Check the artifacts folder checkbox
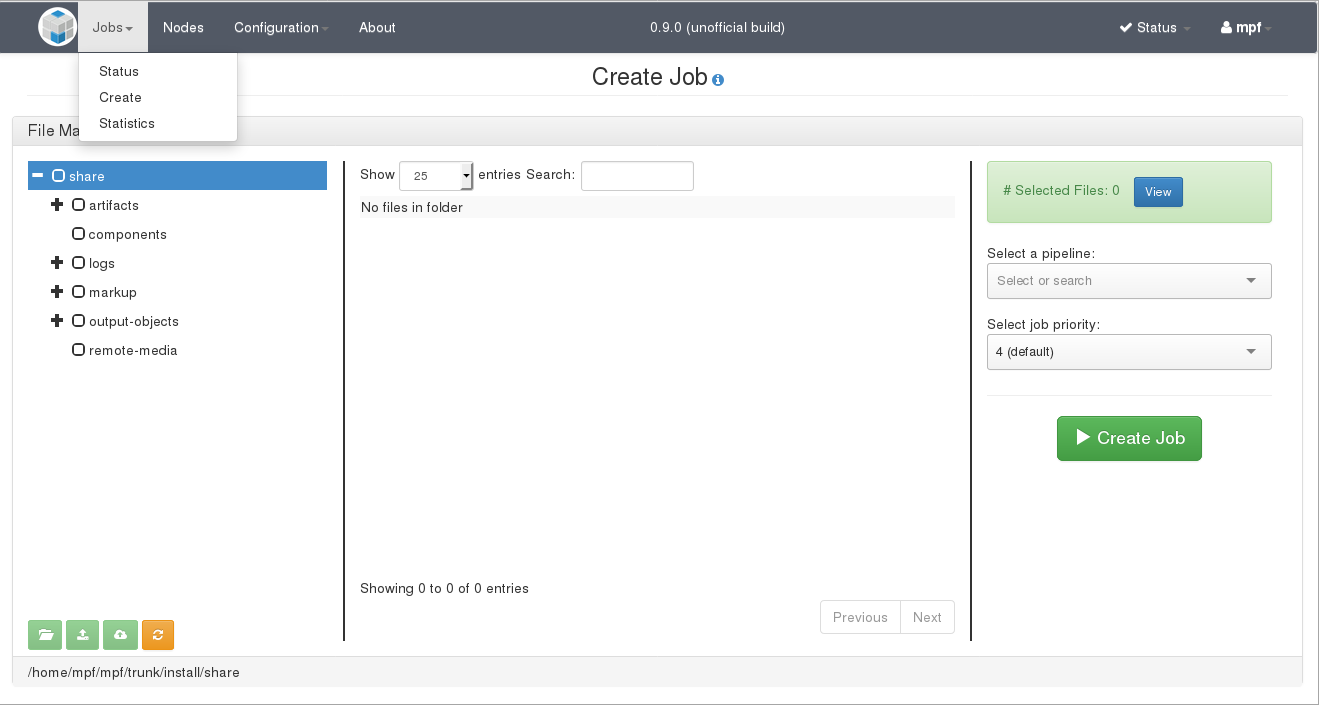 (79, 205)
